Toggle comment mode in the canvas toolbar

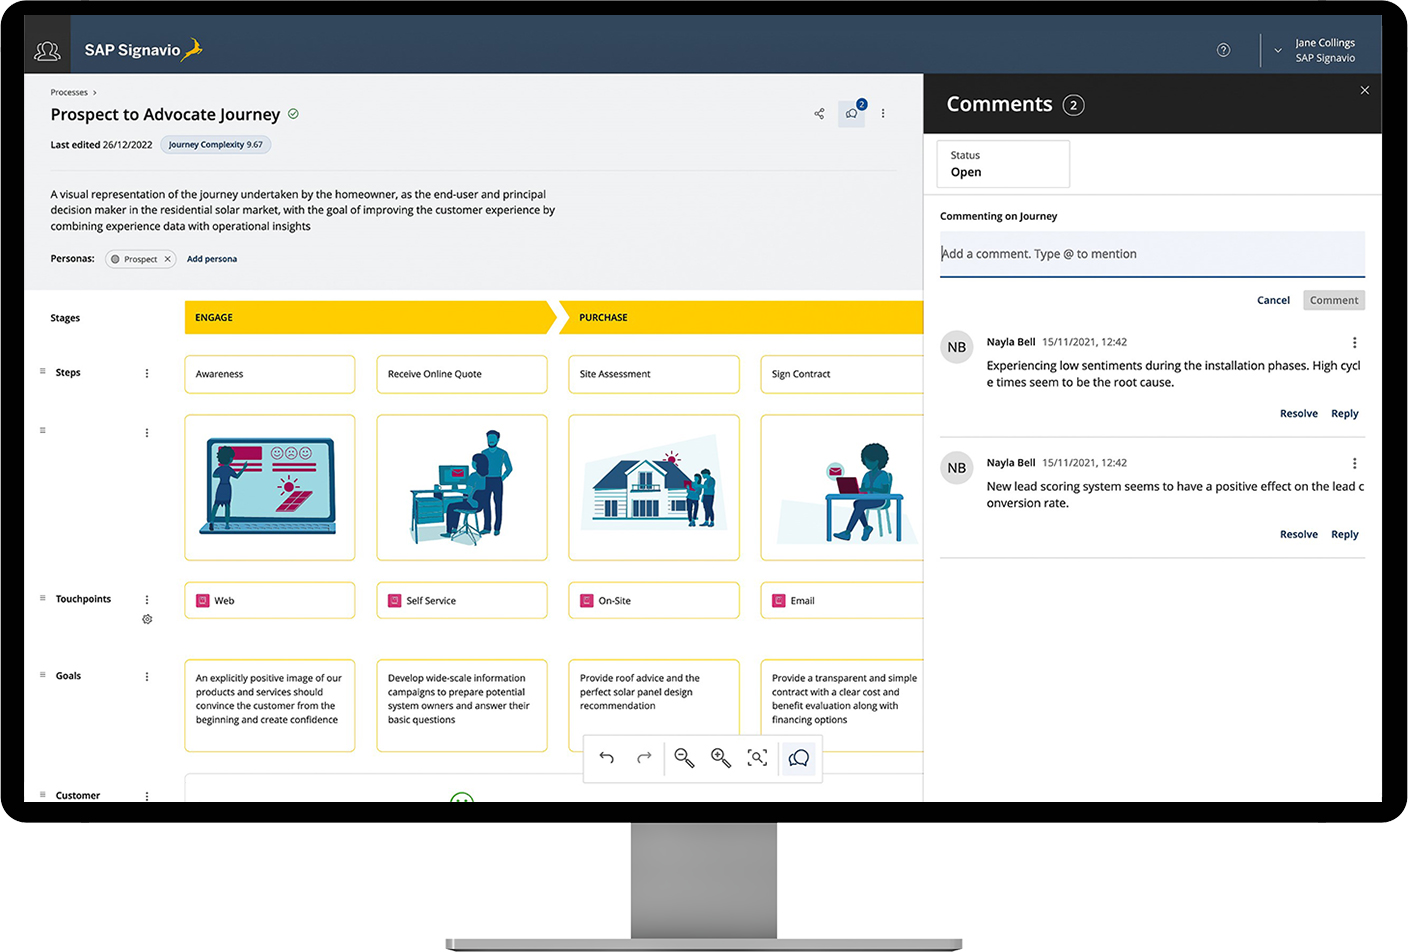point(798,759)
